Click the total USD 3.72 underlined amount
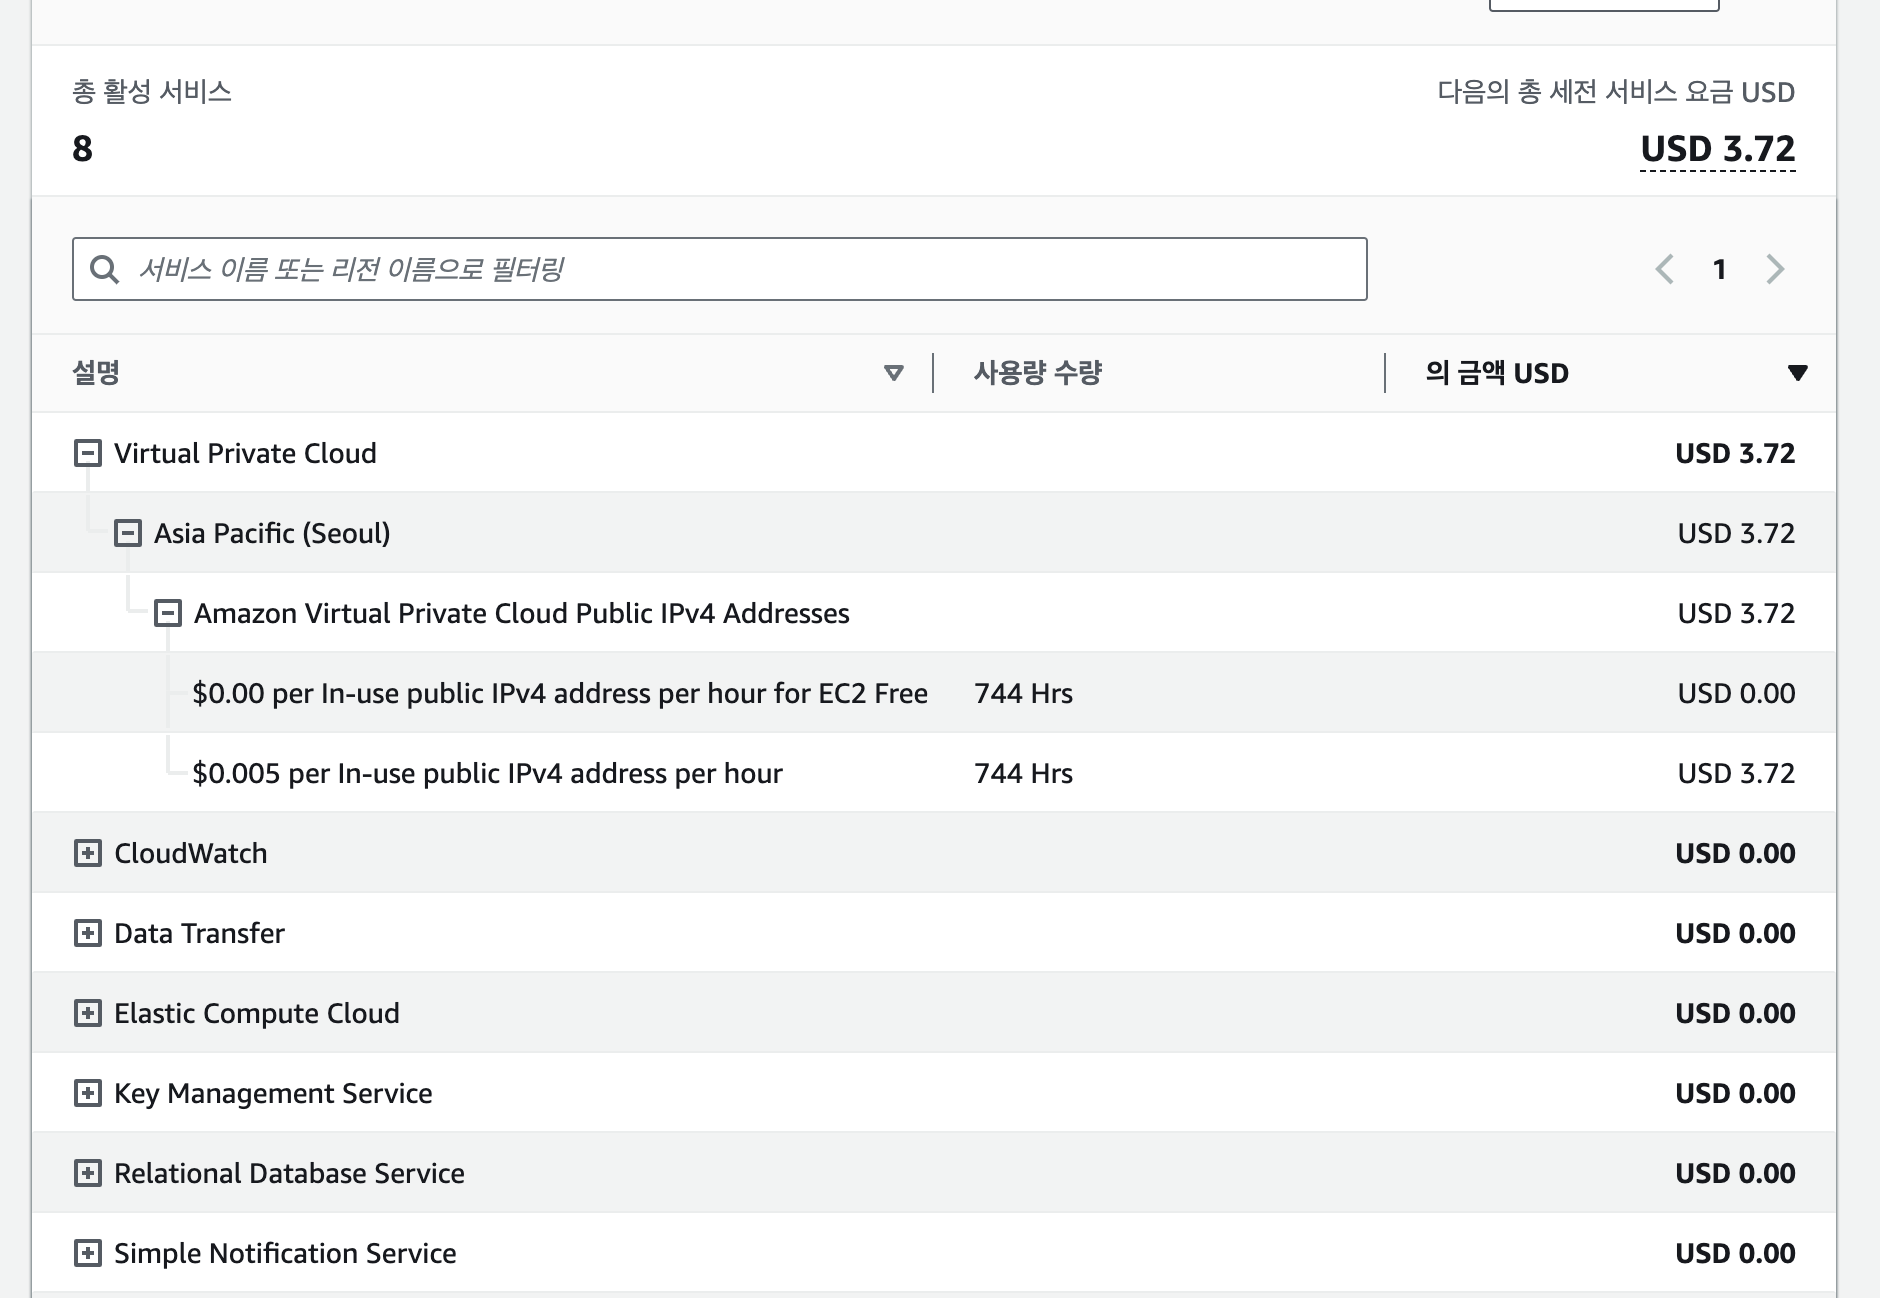The image size is (1880, 1298). tap(1718, 149)
